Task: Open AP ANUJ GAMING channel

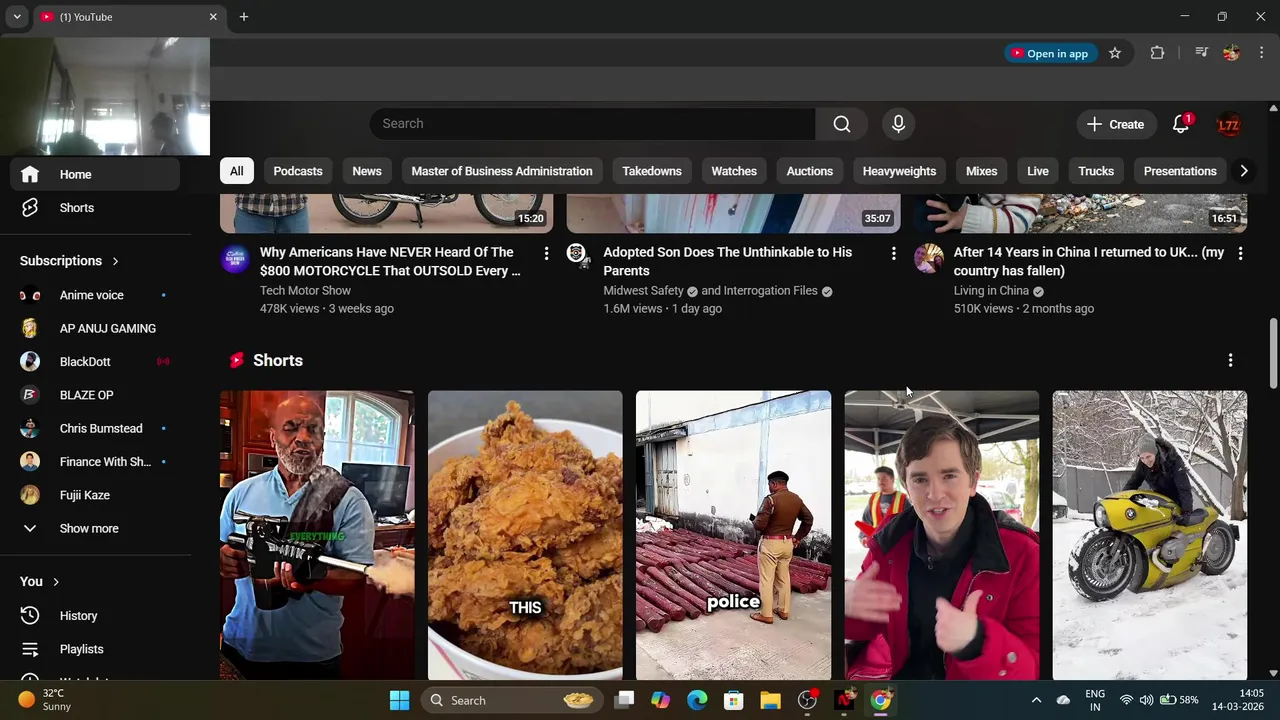Action: click(95, 328)
